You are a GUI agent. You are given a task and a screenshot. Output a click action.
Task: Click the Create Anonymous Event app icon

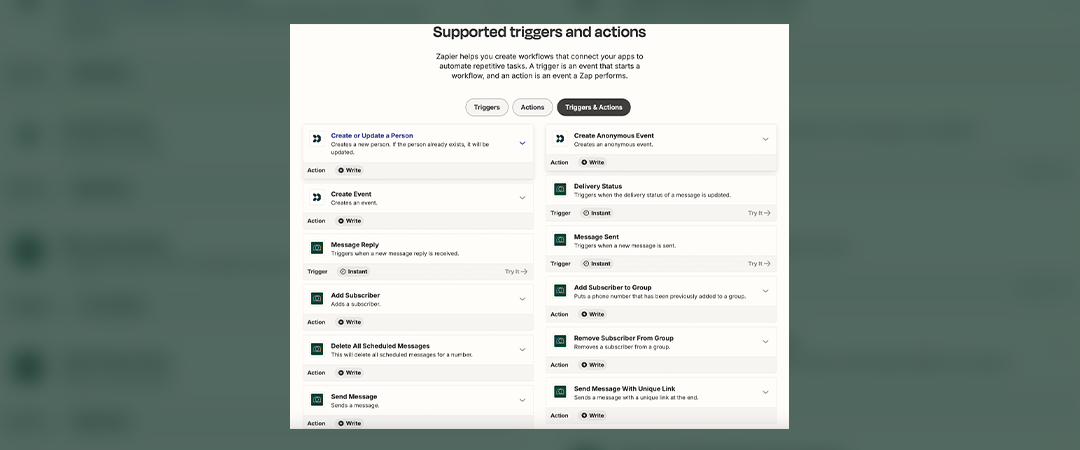[x=560, y=139]
